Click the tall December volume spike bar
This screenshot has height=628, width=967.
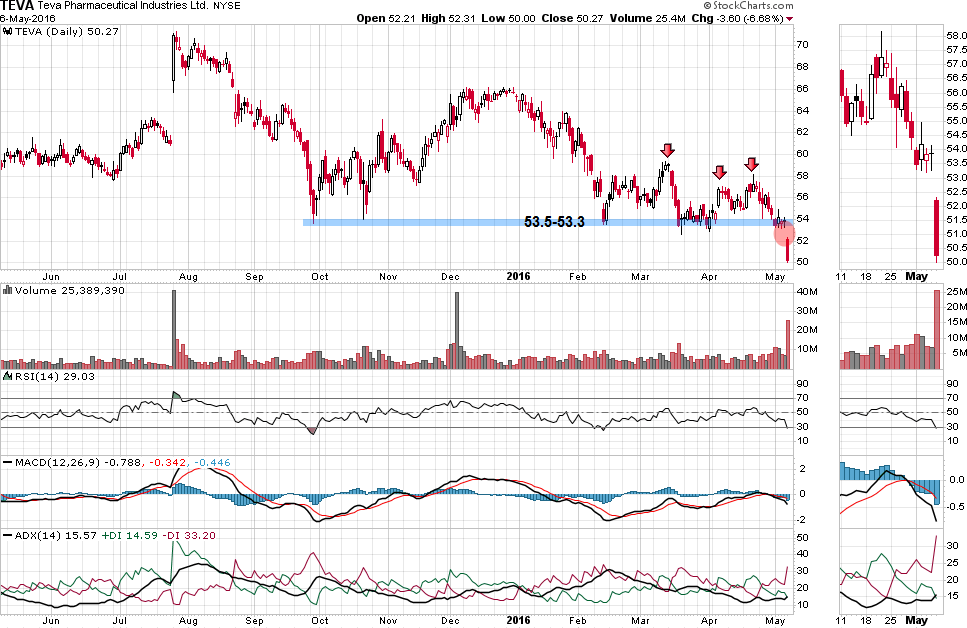click(x=457, y=330)
